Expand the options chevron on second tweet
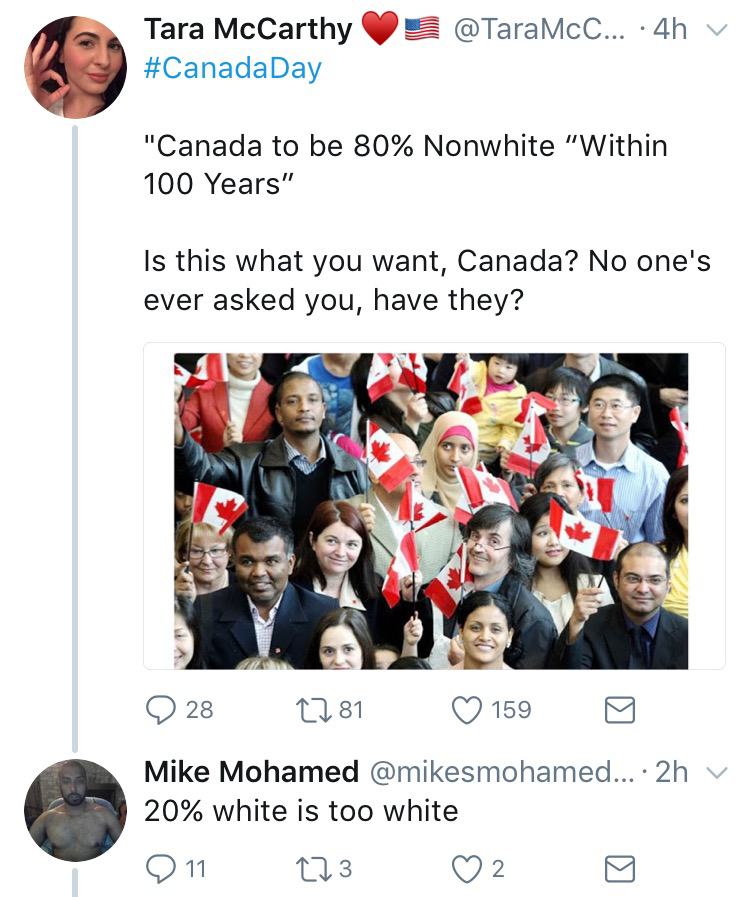Image resolution: width=749 pixels, height=897 pixels. [714, 772]
